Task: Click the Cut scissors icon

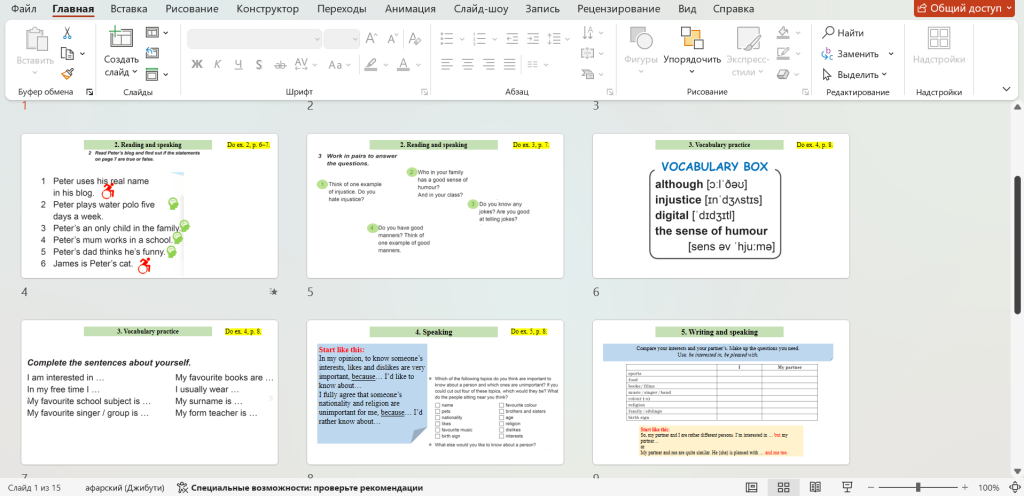Action: point(67,33)
